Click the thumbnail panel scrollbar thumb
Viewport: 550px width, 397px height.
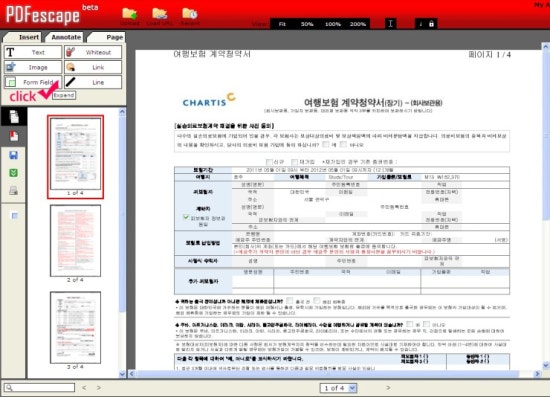[122, 214]
